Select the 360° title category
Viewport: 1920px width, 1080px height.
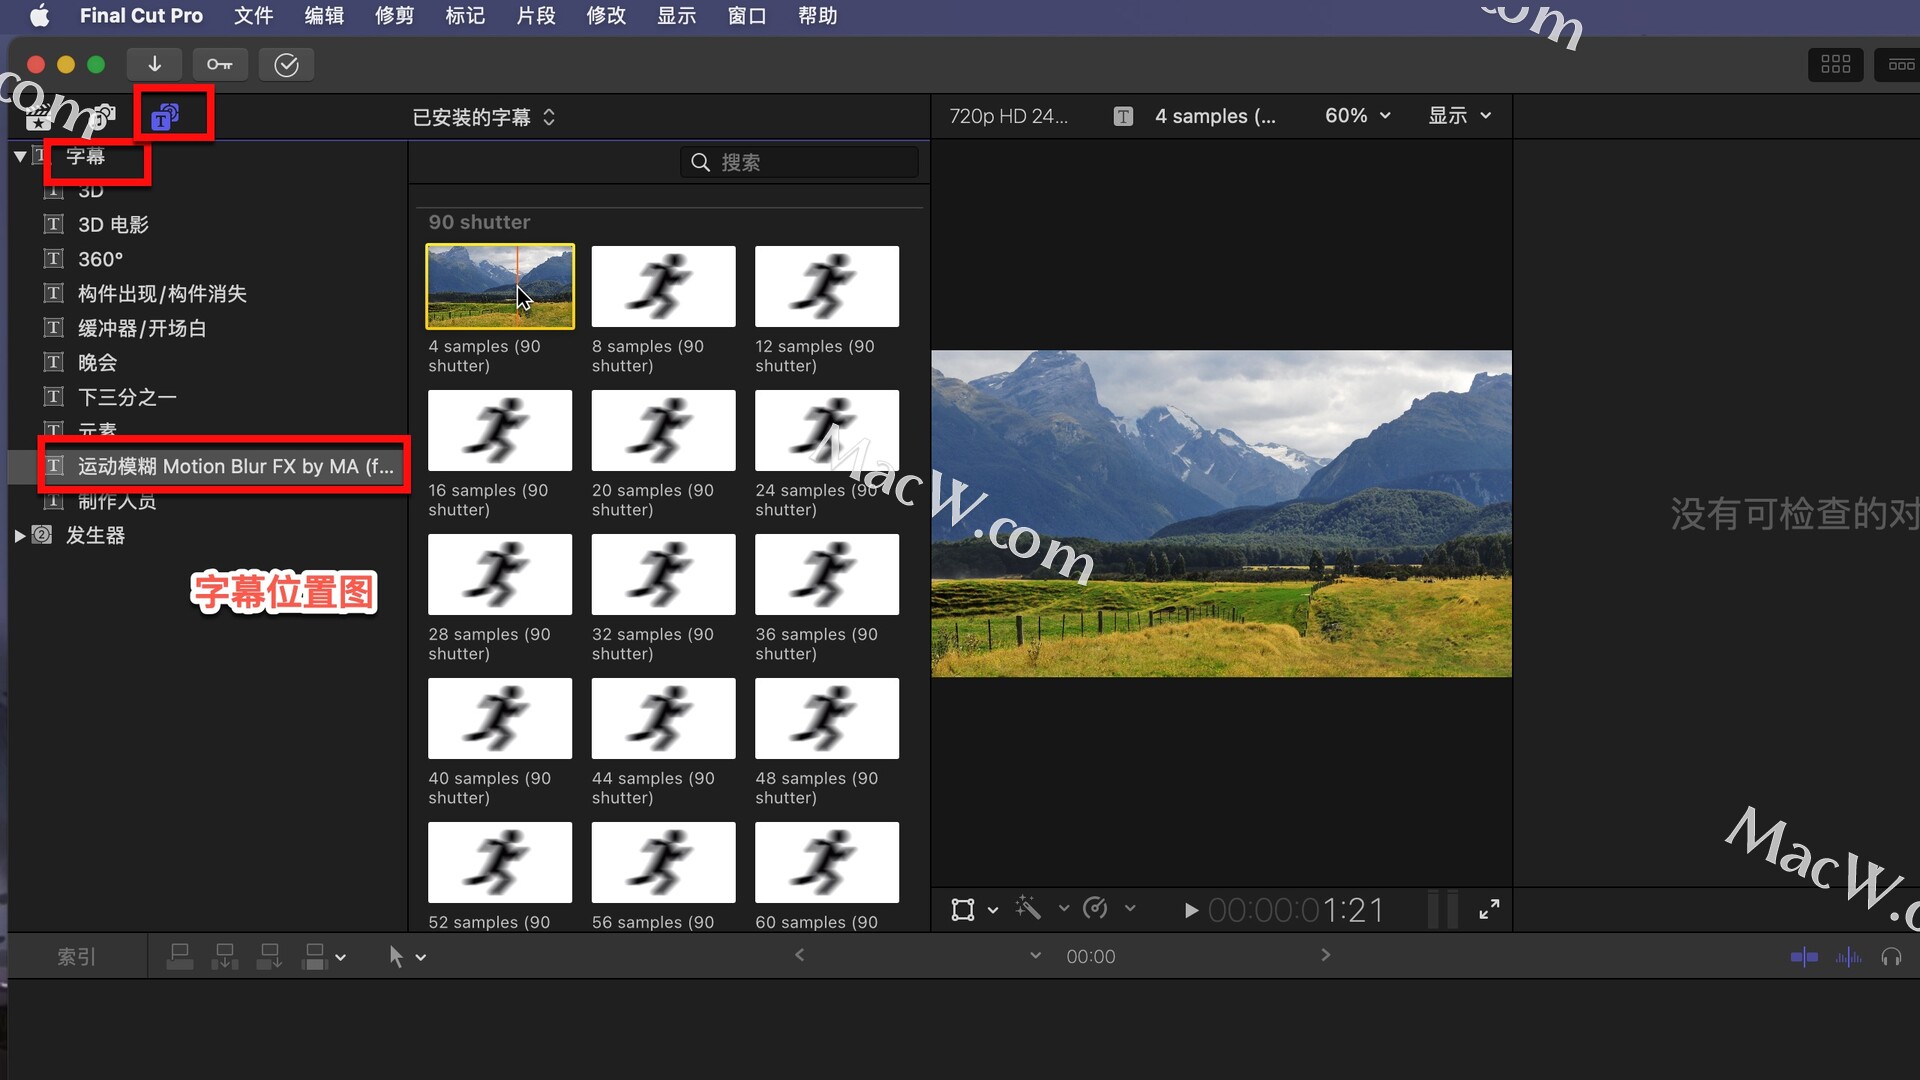click(x=100, y=259)
